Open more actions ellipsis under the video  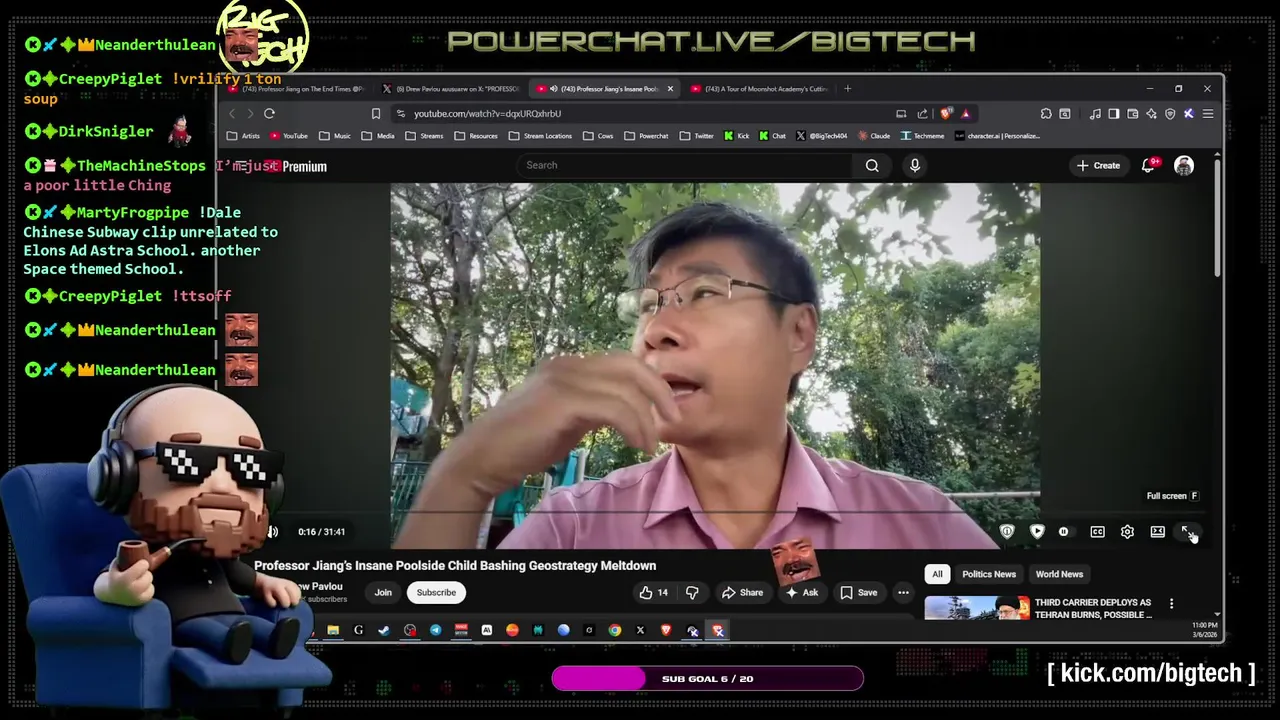(x=903, y=592)
